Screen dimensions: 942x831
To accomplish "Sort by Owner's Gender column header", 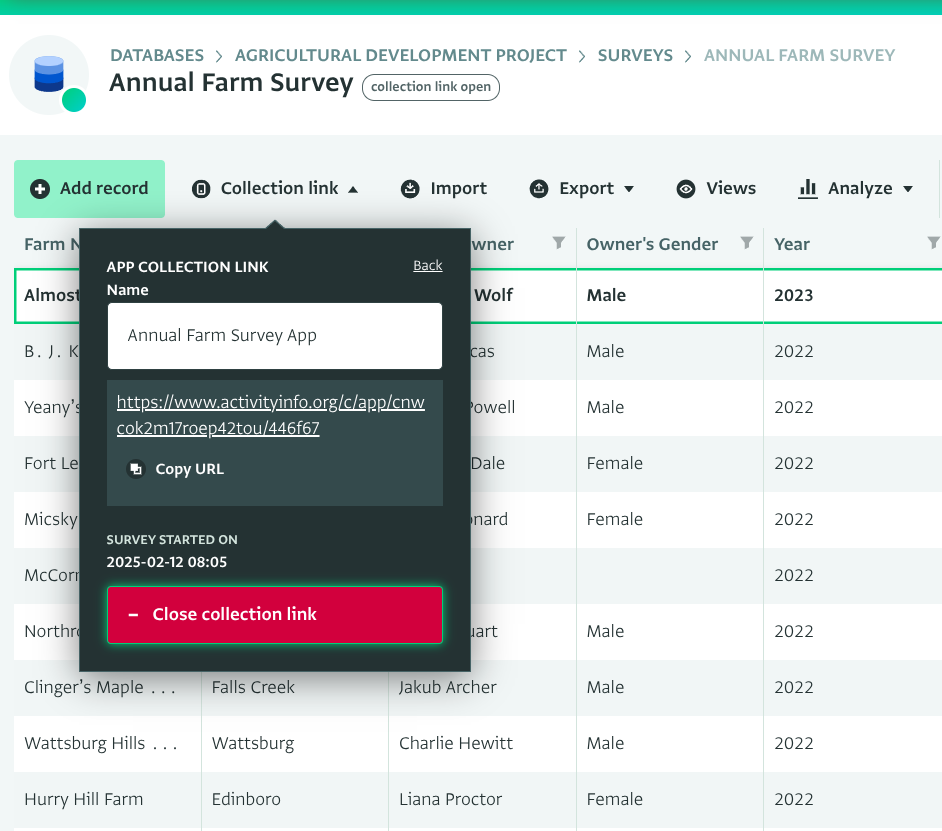I will 652,244.
